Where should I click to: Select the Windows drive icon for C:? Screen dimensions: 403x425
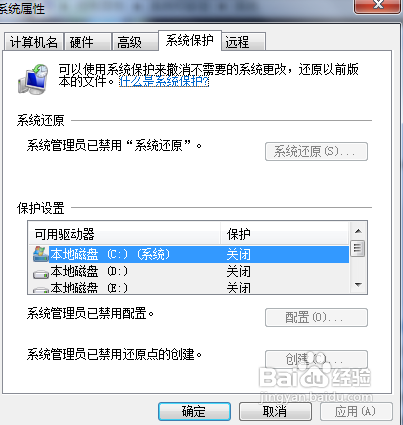click(x=40, y=254)
